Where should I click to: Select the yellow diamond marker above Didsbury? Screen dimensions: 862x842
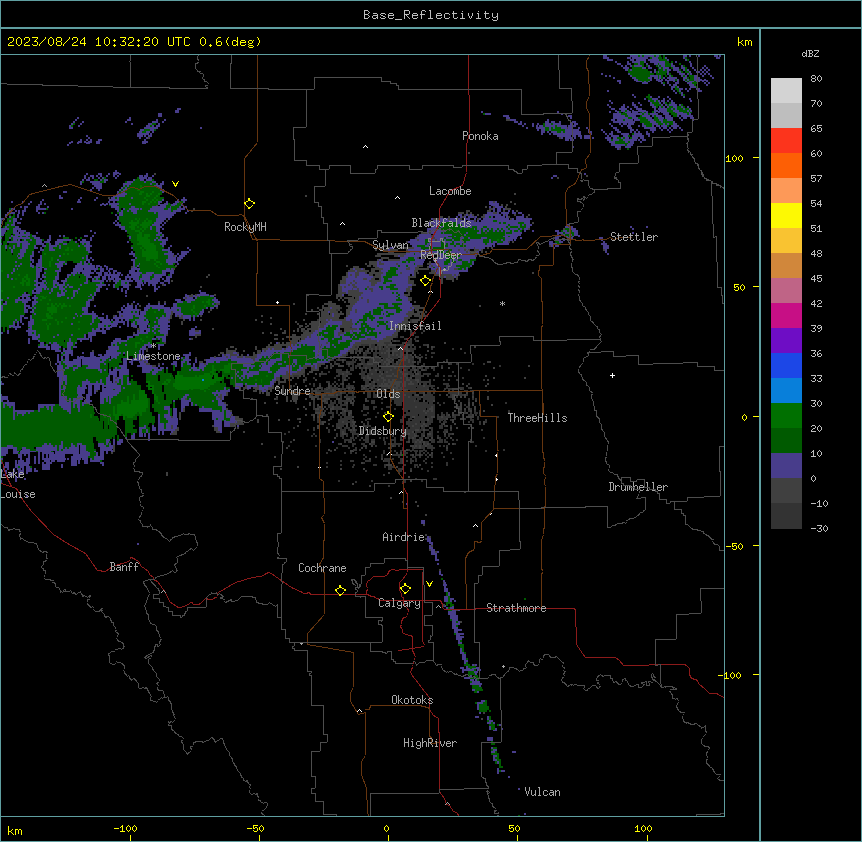point(388,417)
